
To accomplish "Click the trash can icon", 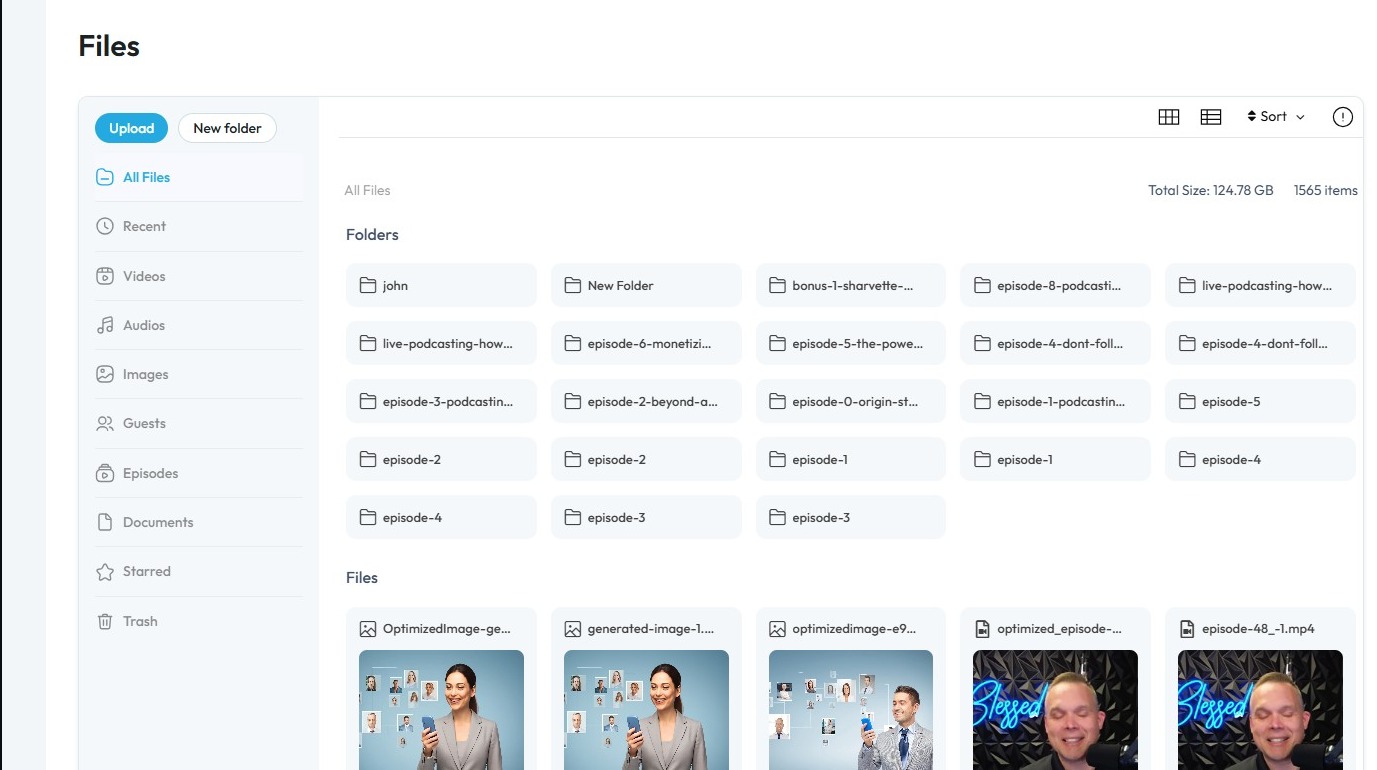I will [x=105, y=621].
